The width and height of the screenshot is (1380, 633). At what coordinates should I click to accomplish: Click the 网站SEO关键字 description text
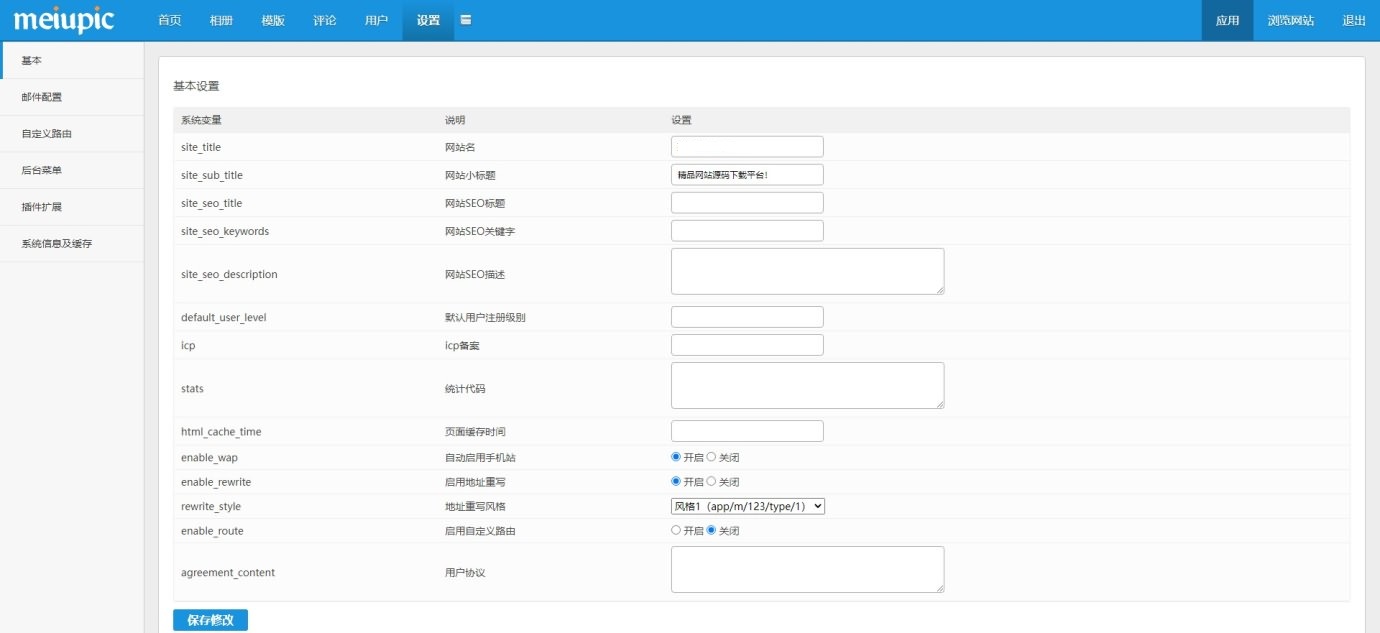(x=478, y=231)
